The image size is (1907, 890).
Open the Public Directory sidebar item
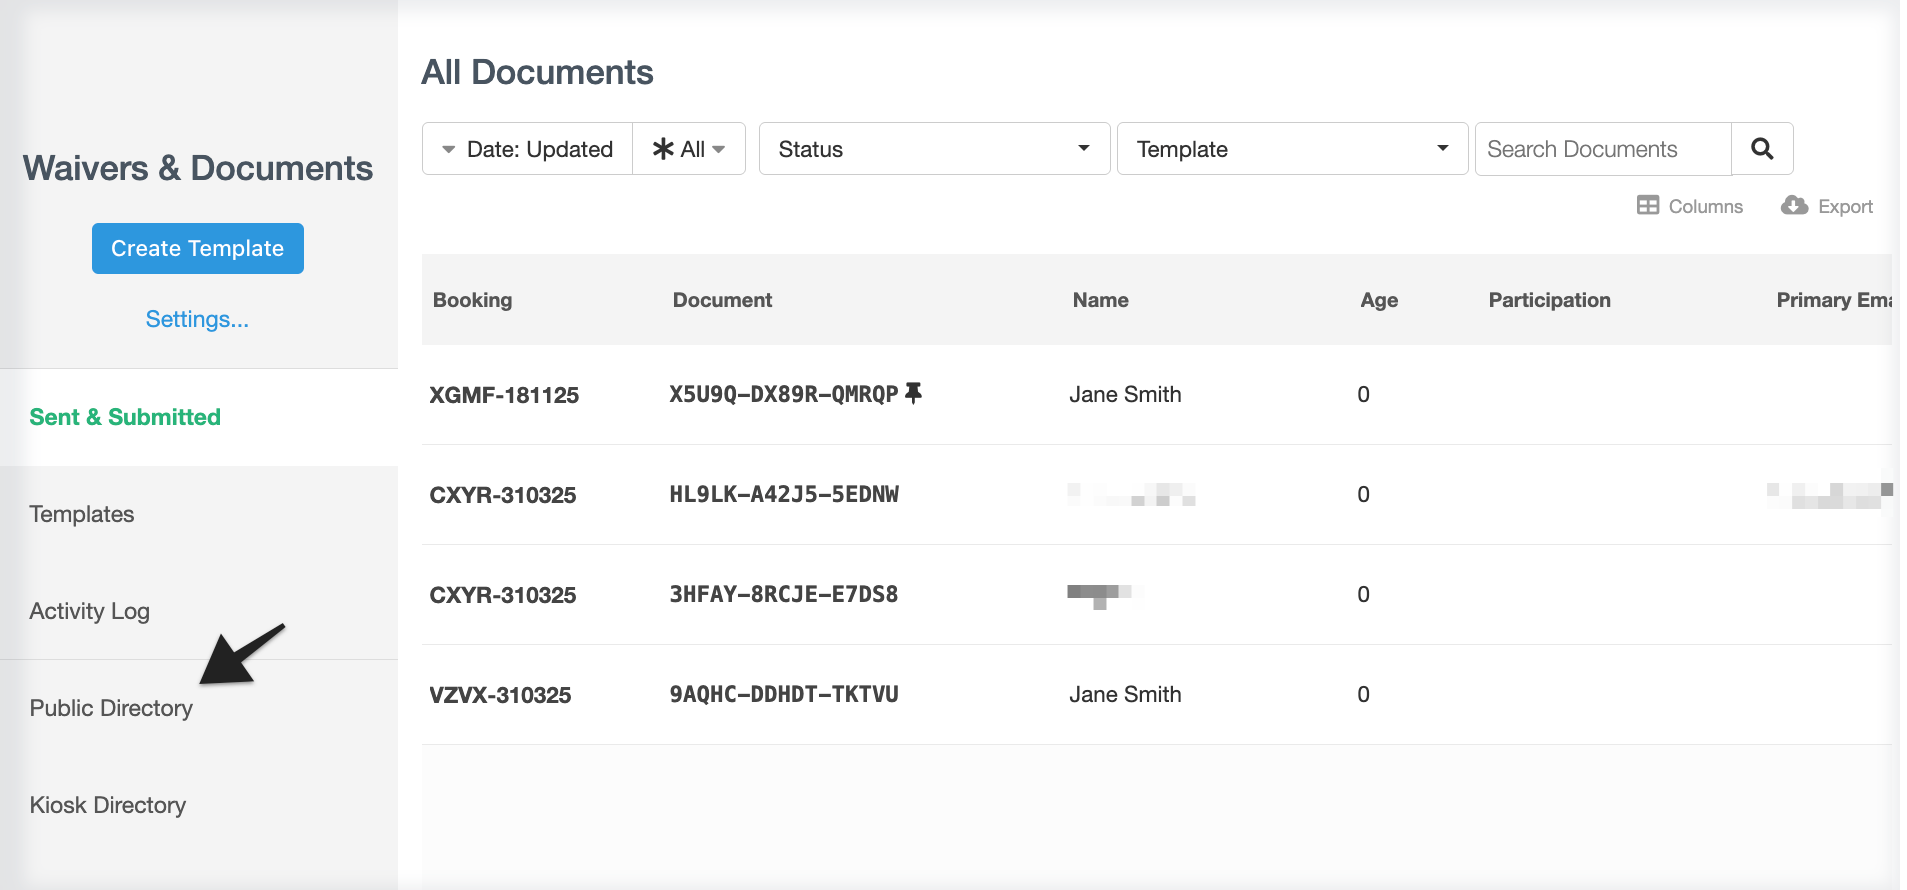click(199, 708)
